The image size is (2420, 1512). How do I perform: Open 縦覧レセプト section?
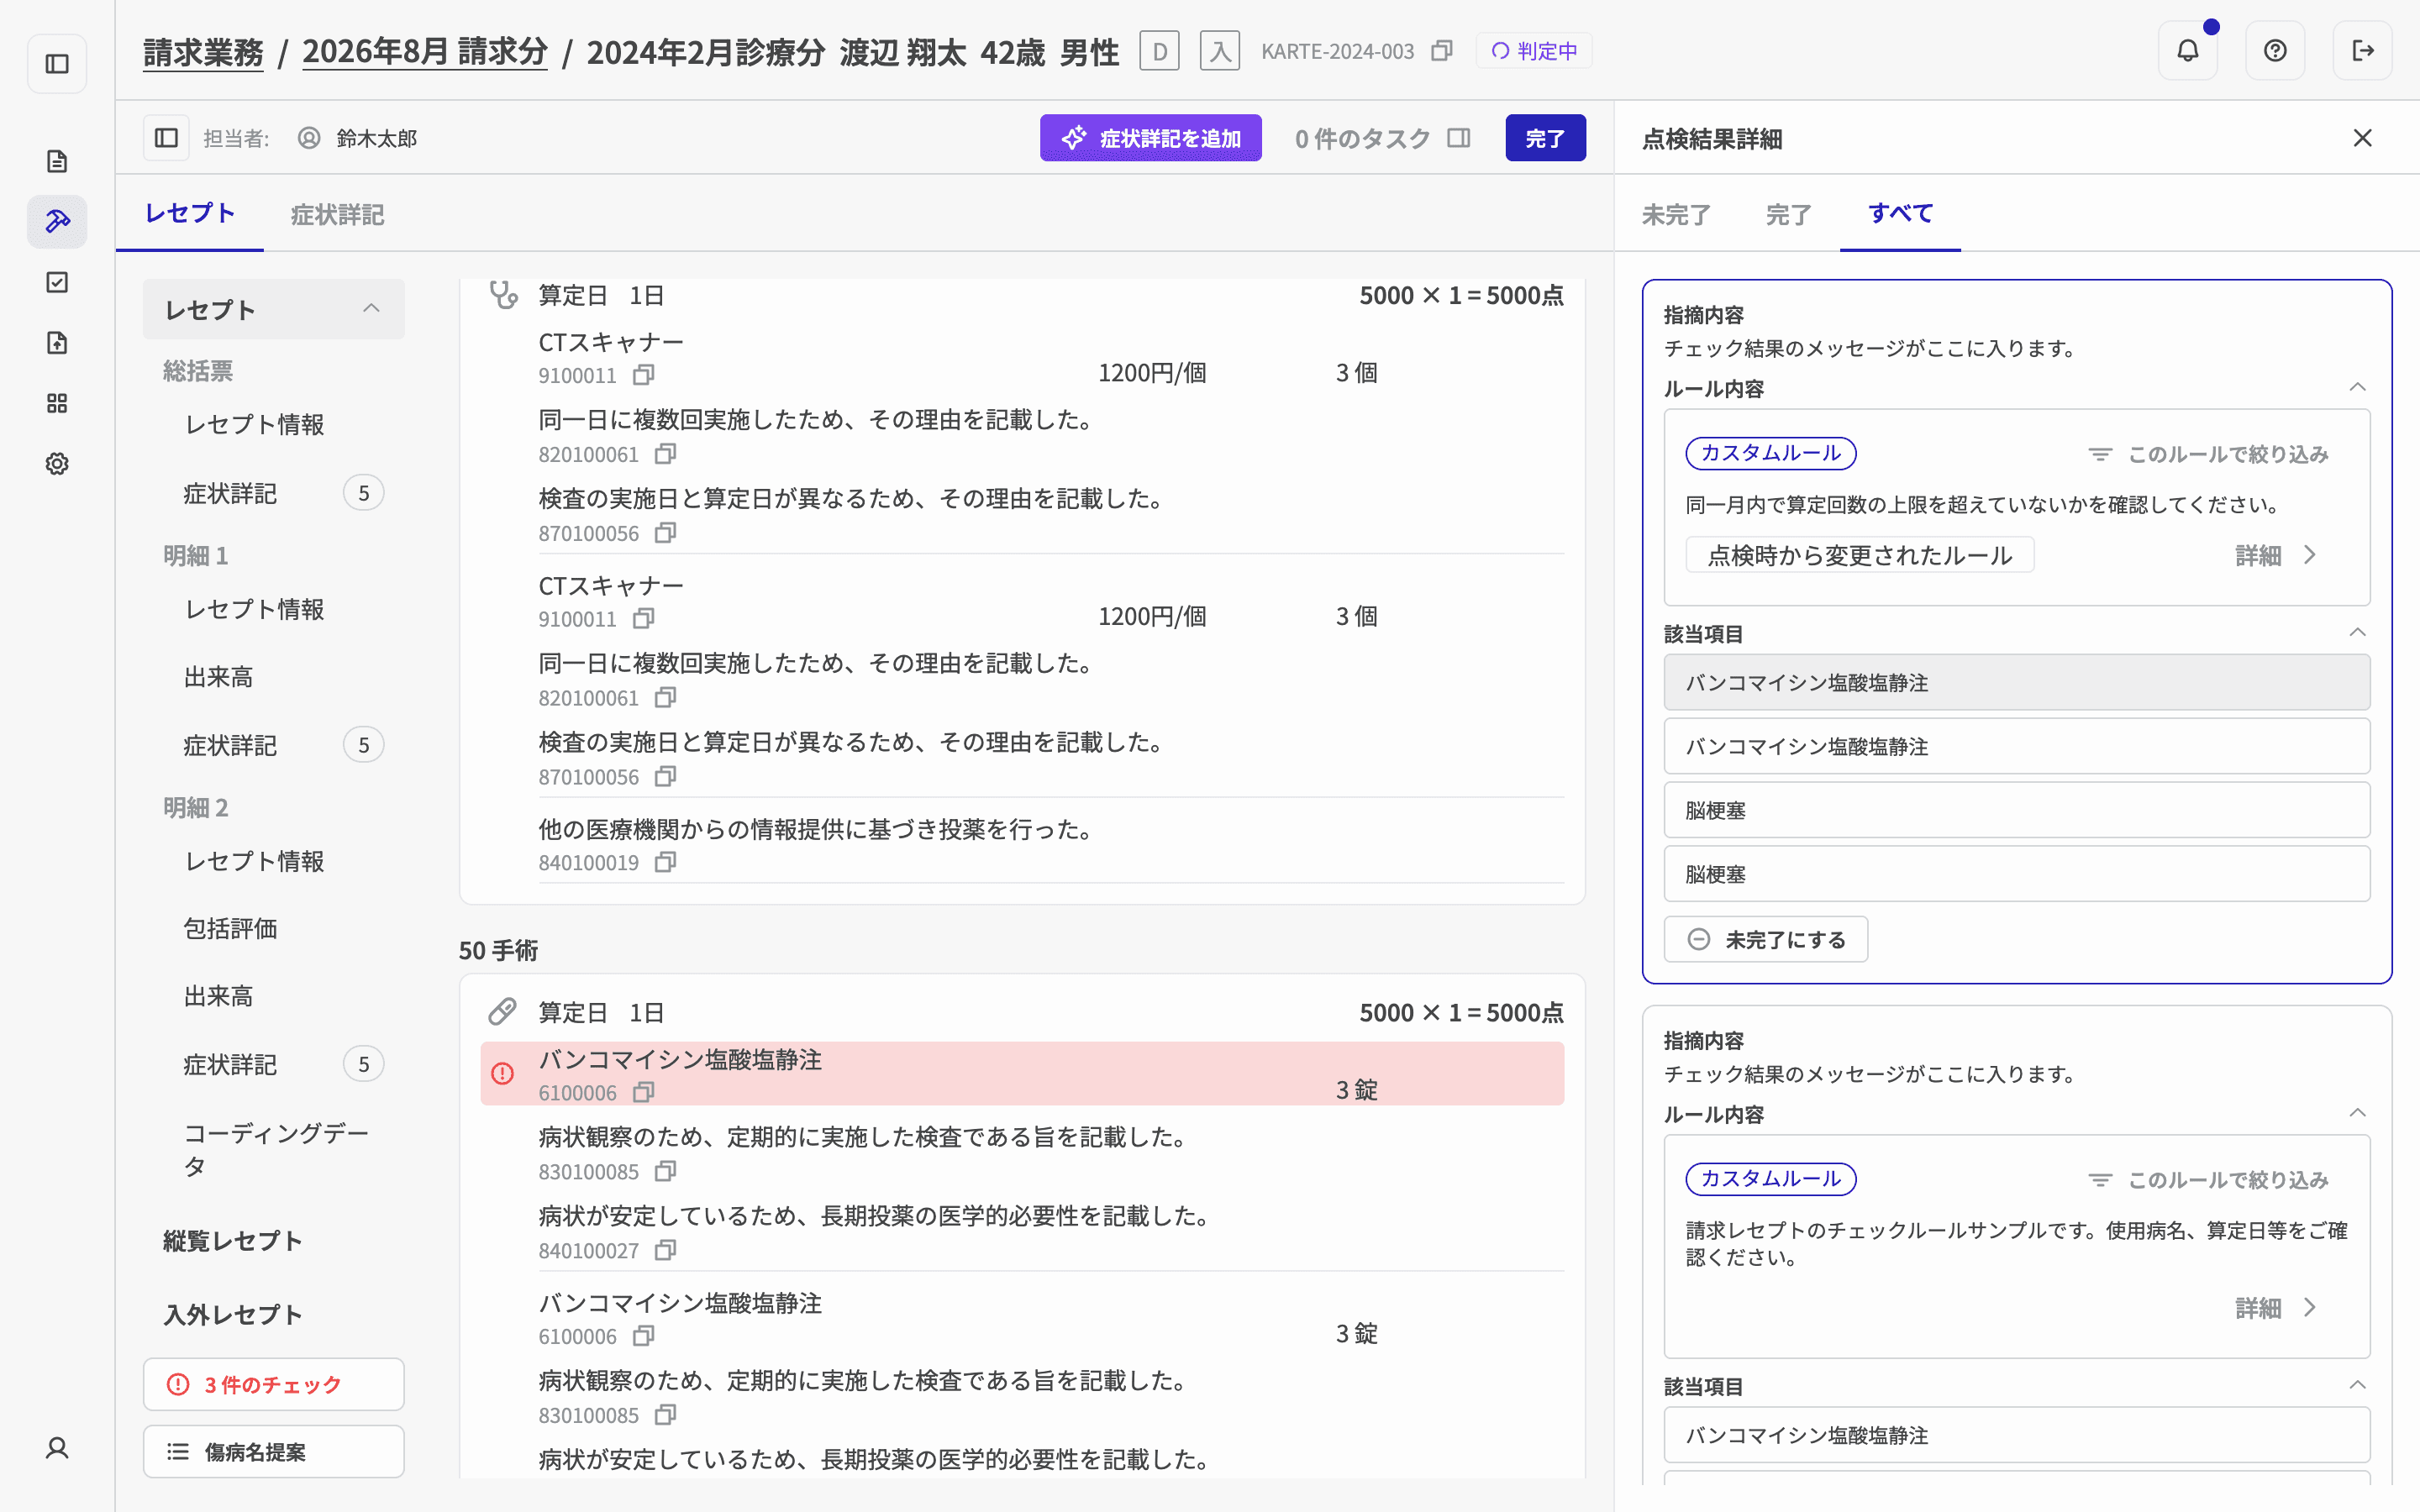pos(233,1241)
